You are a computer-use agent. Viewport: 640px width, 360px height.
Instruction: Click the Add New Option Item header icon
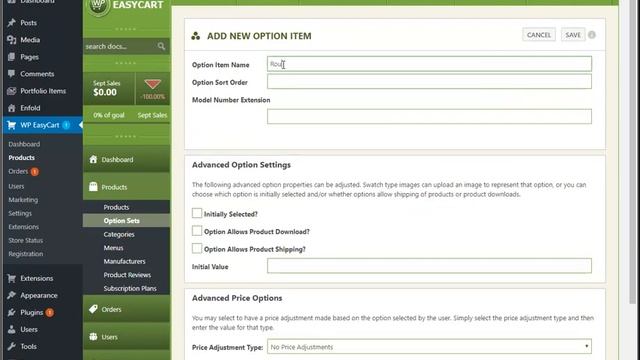(x=196, y=36)
